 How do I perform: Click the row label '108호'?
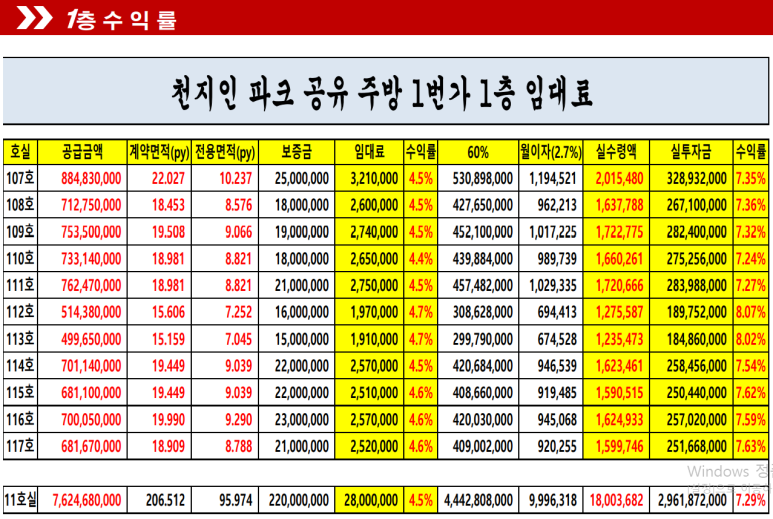[x=20, y=205]
